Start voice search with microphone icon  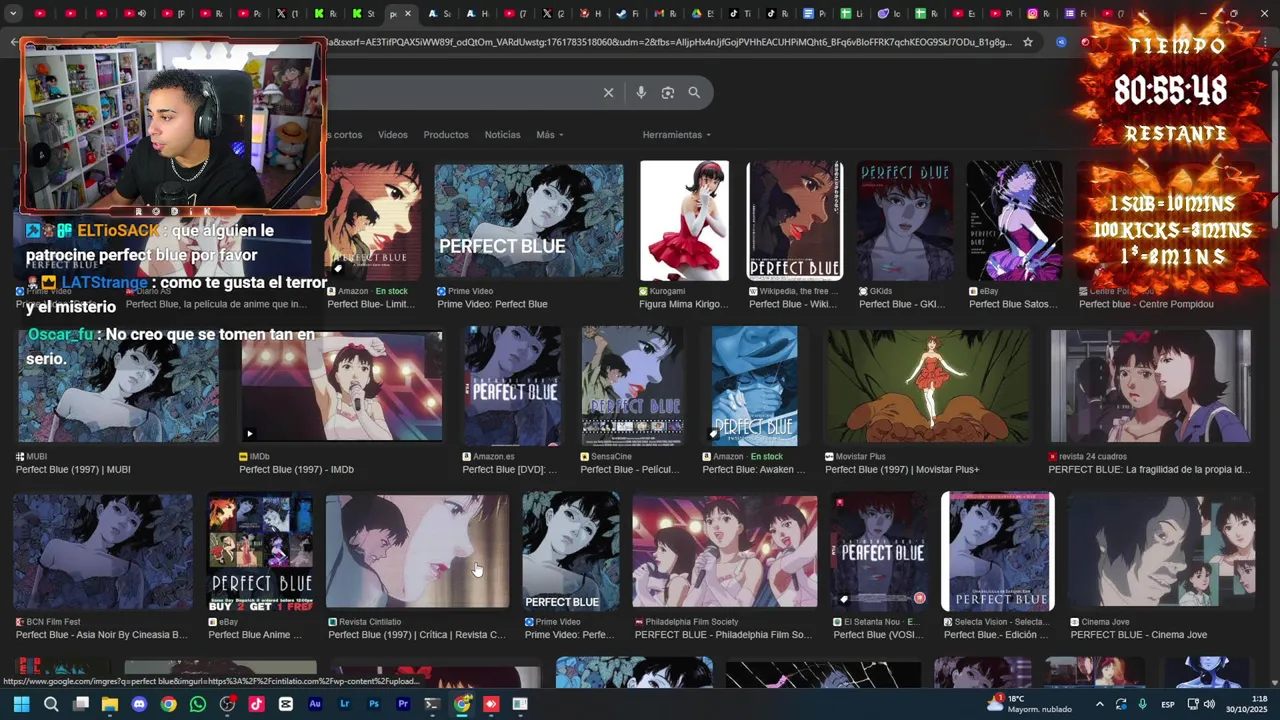click(641, 93)
